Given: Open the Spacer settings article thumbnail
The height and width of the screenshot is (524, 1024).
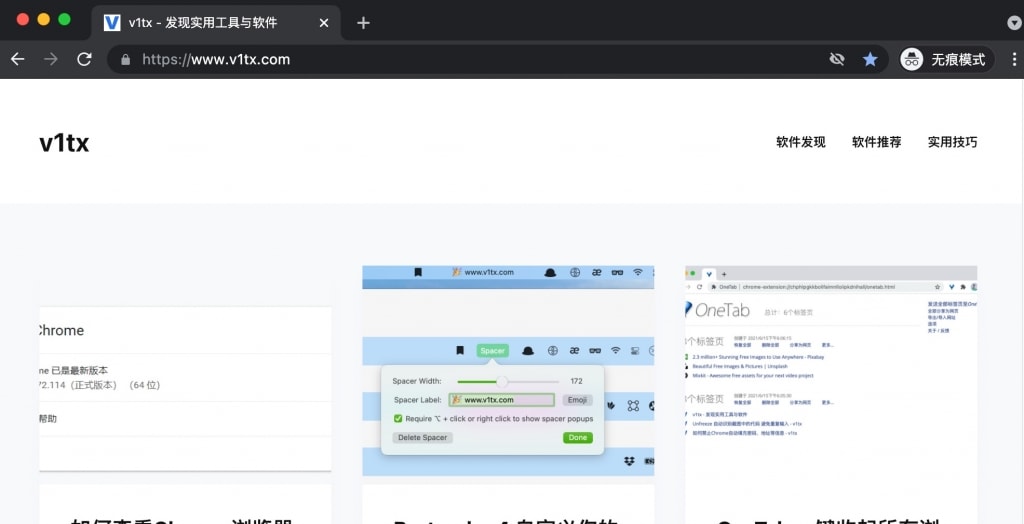Looking at the screenshot, I should click(x=508, y=369).
